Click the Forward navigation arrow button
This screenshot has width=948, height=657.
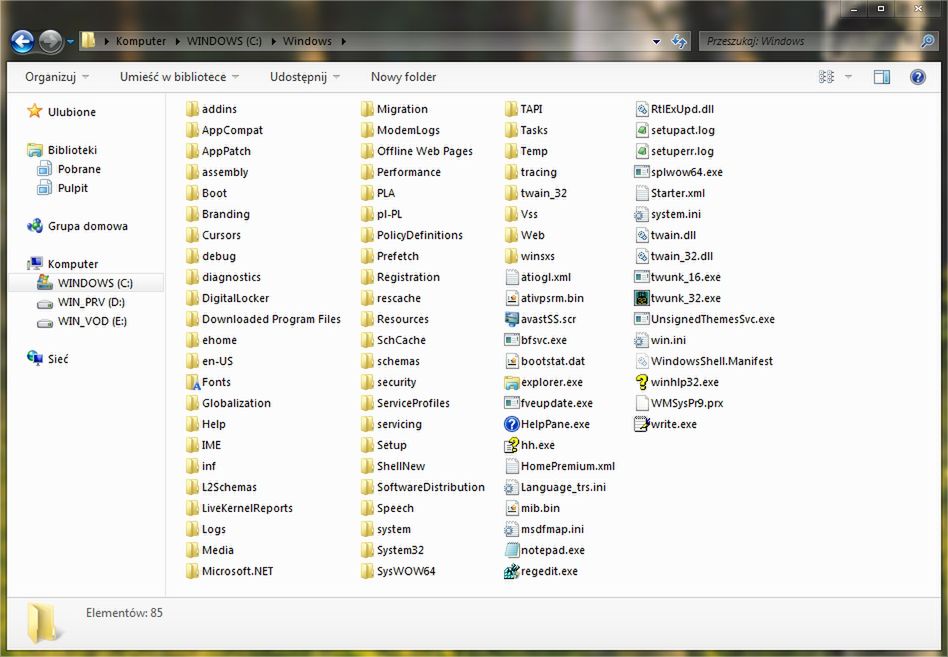(x=51, y=41)
